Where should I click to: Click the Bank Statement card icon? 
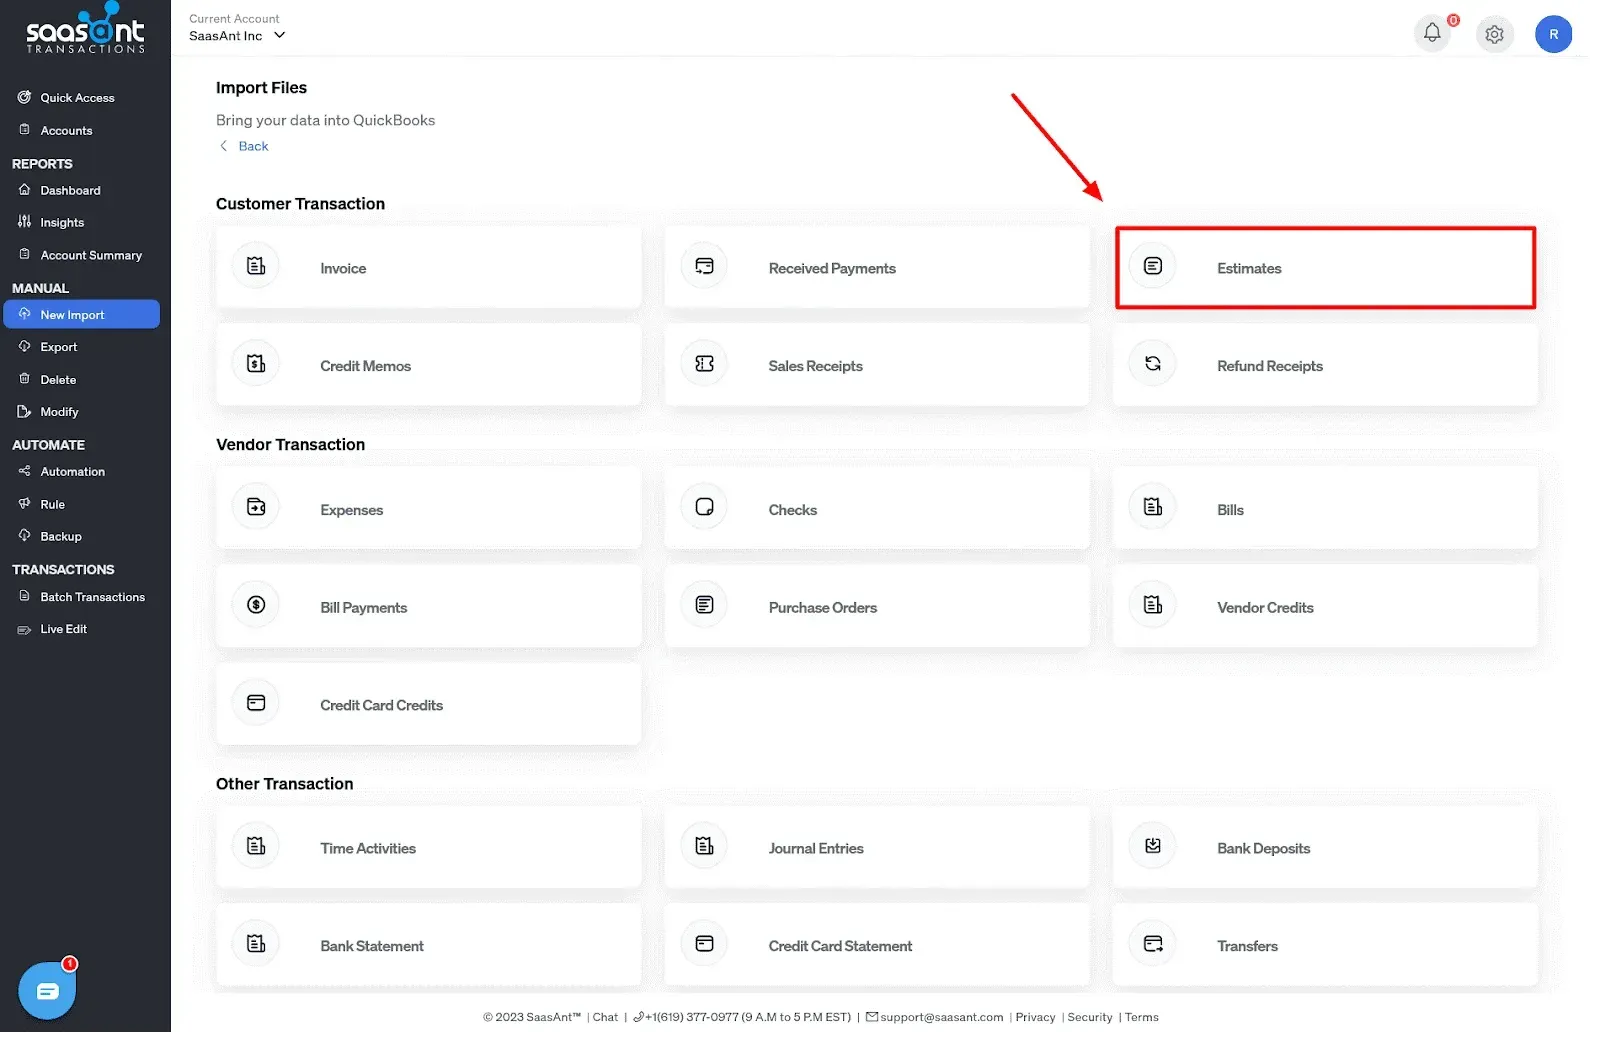(x=256, y=944)
